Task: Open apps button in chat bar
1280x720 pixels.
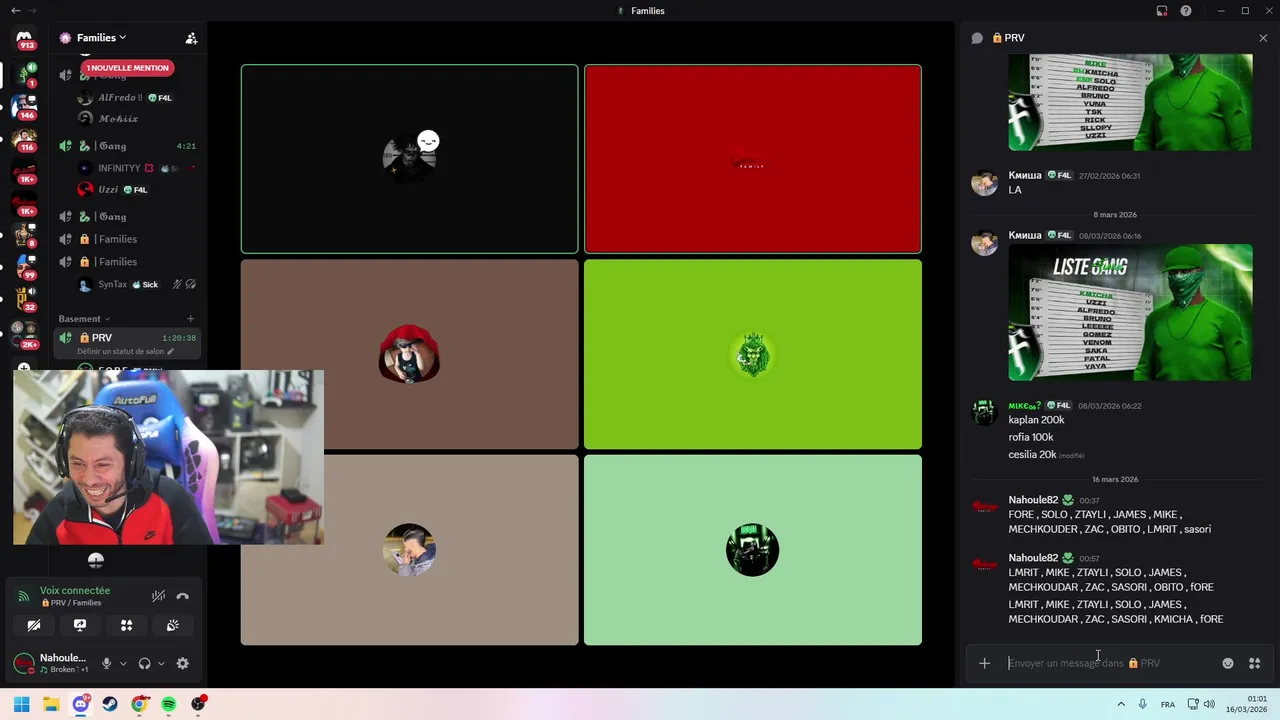Action: point(1255,663)
